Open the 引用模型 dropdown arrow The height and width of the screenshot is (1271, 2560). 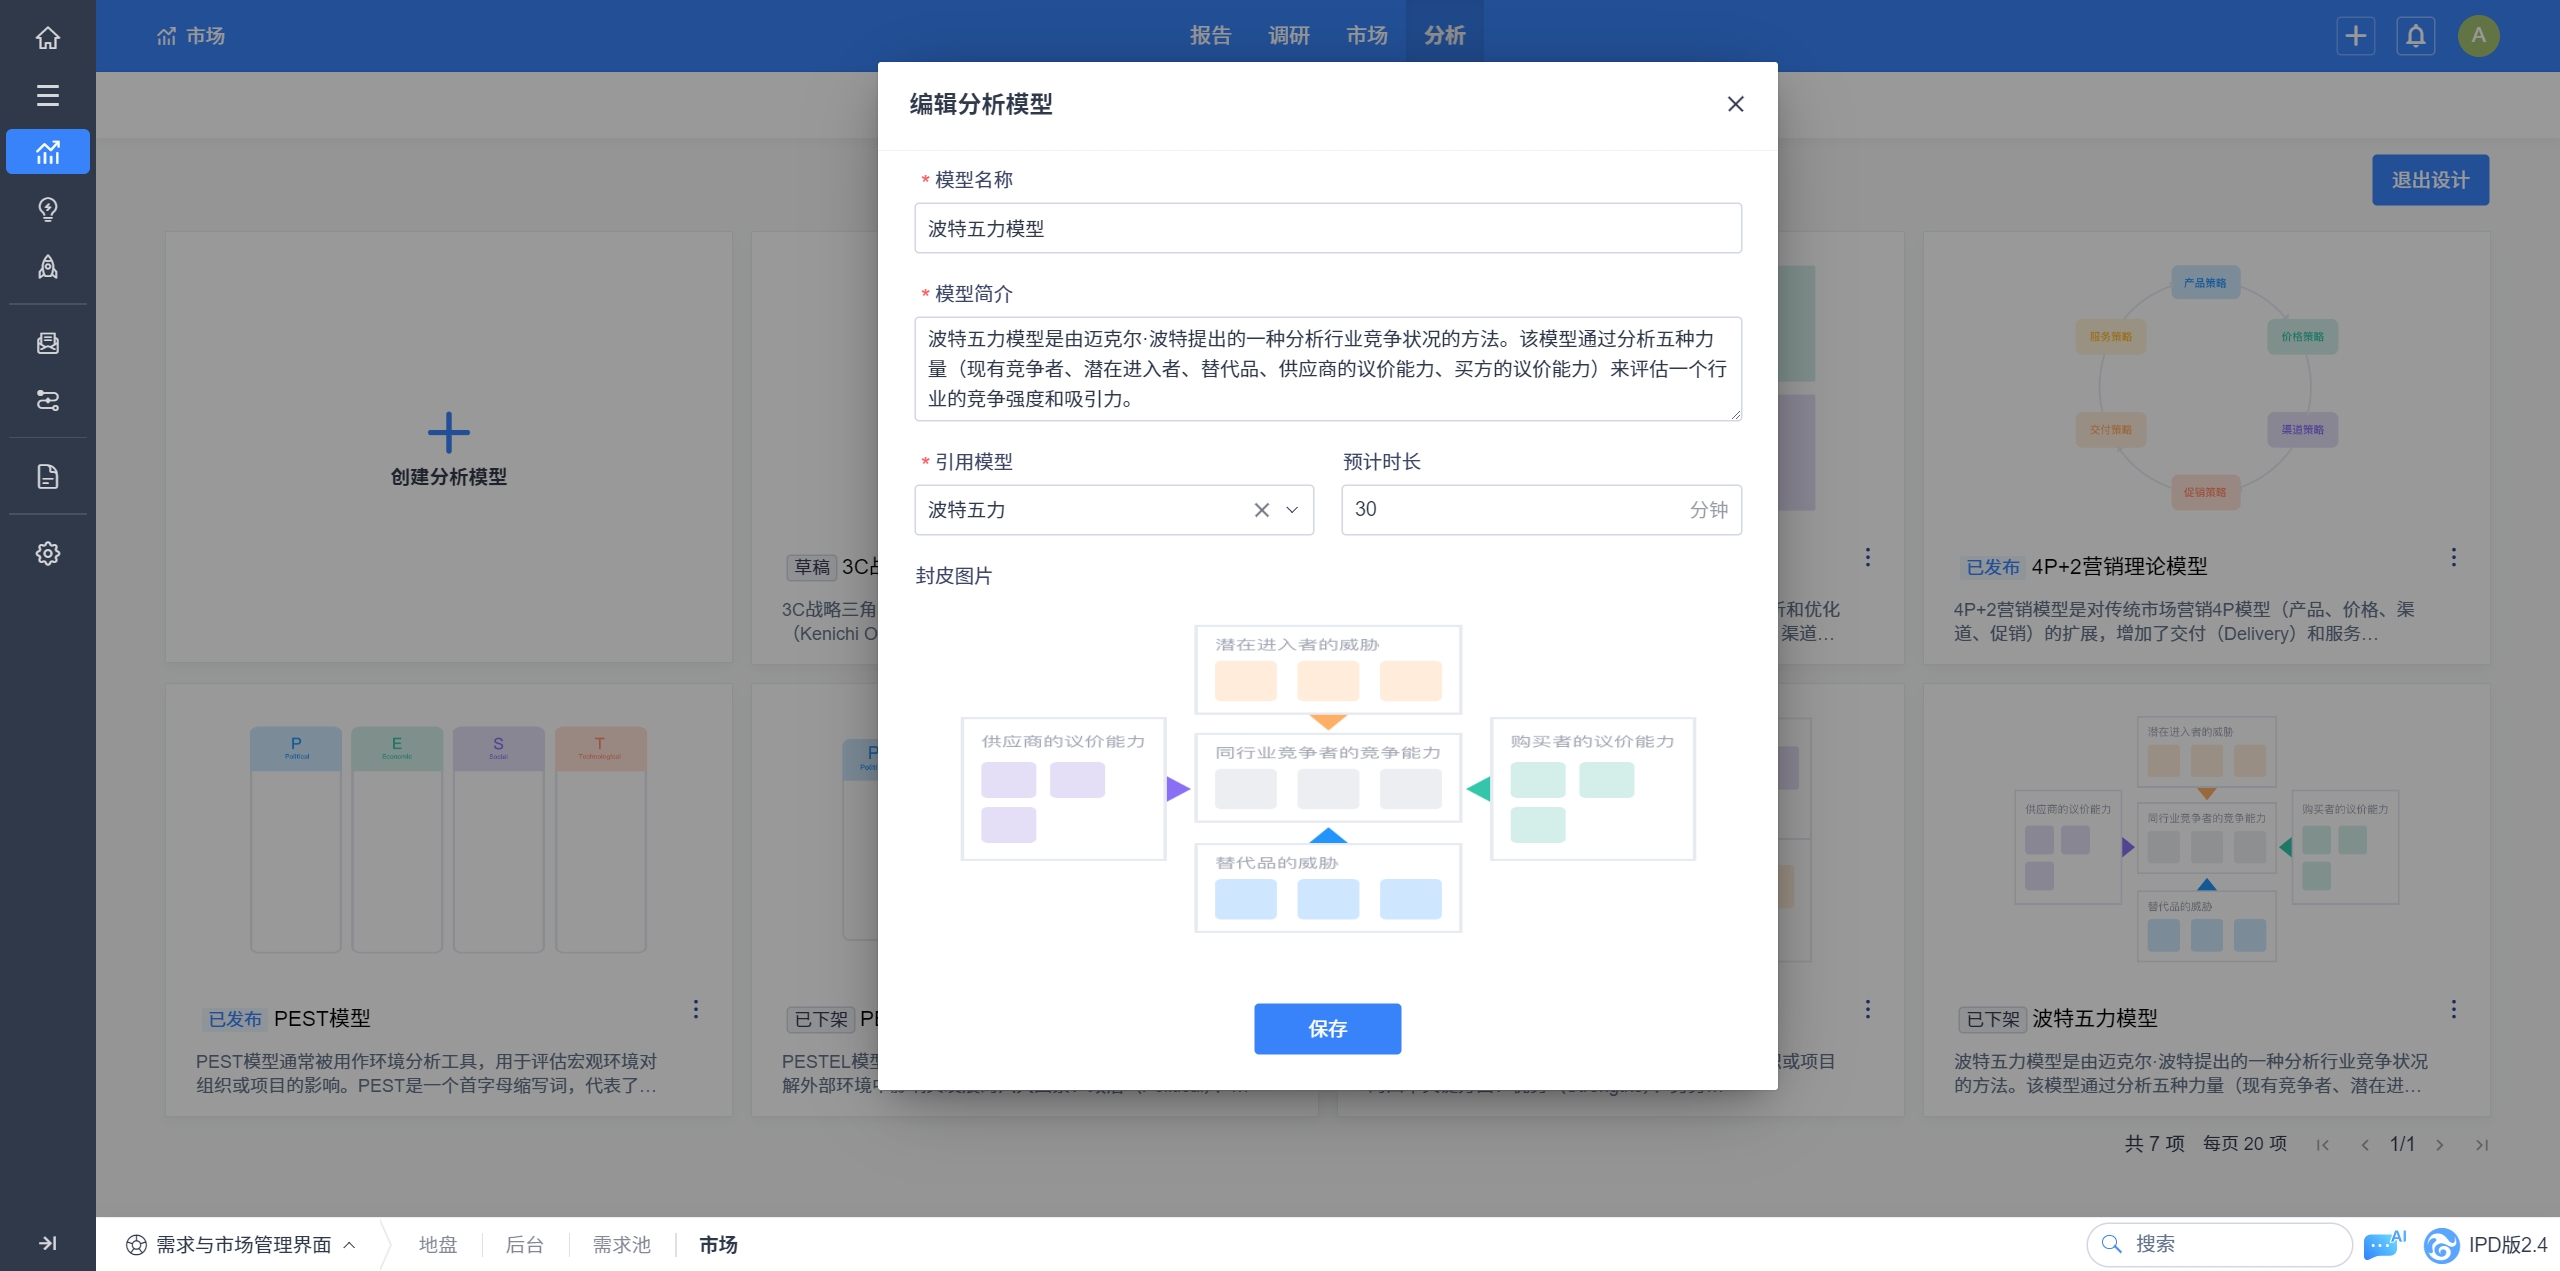point(1292,510)
